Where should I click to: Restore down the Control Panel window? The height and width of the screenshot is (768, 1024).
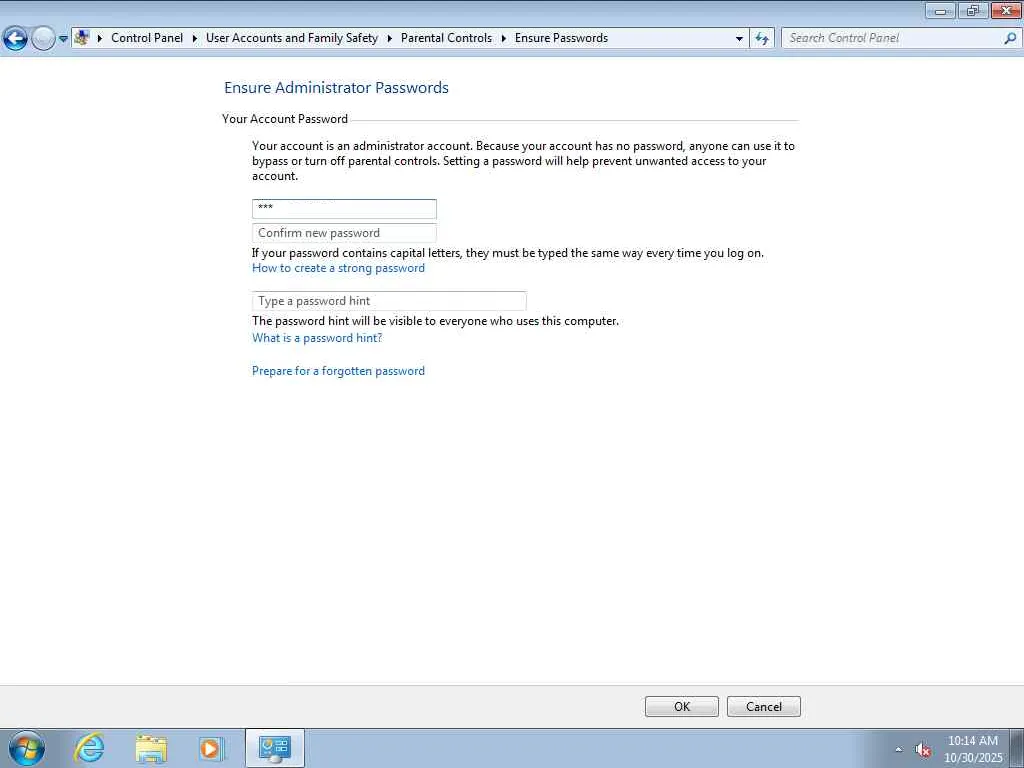click(x=973, y=10)
